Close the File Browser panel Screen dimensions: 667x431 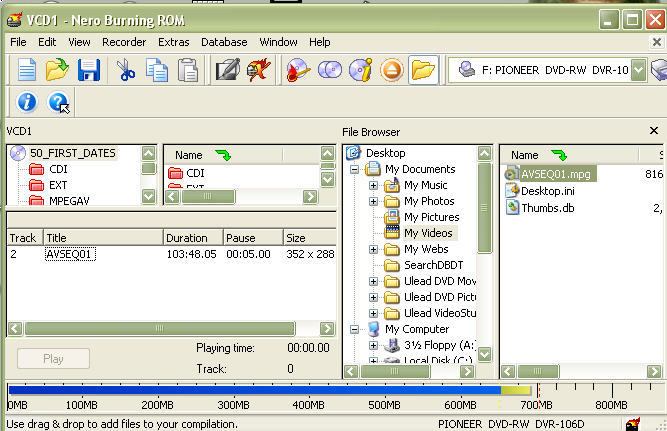click(654, 131)
